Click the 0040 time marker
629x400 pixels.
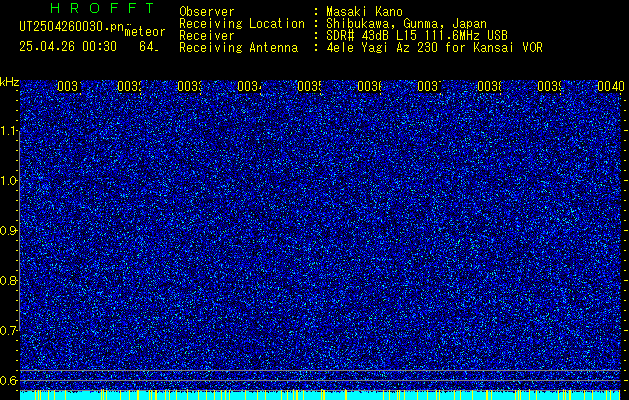click(611, 87)
